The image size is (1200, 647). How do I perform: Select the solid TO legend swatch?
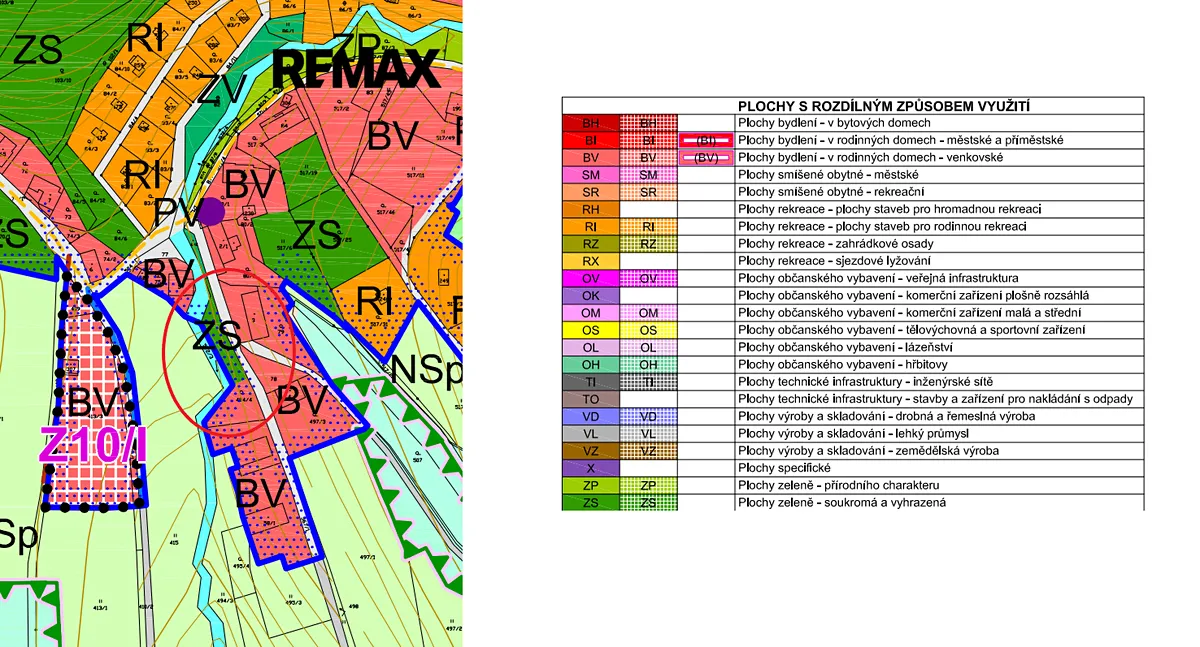(x=591, y=399)
